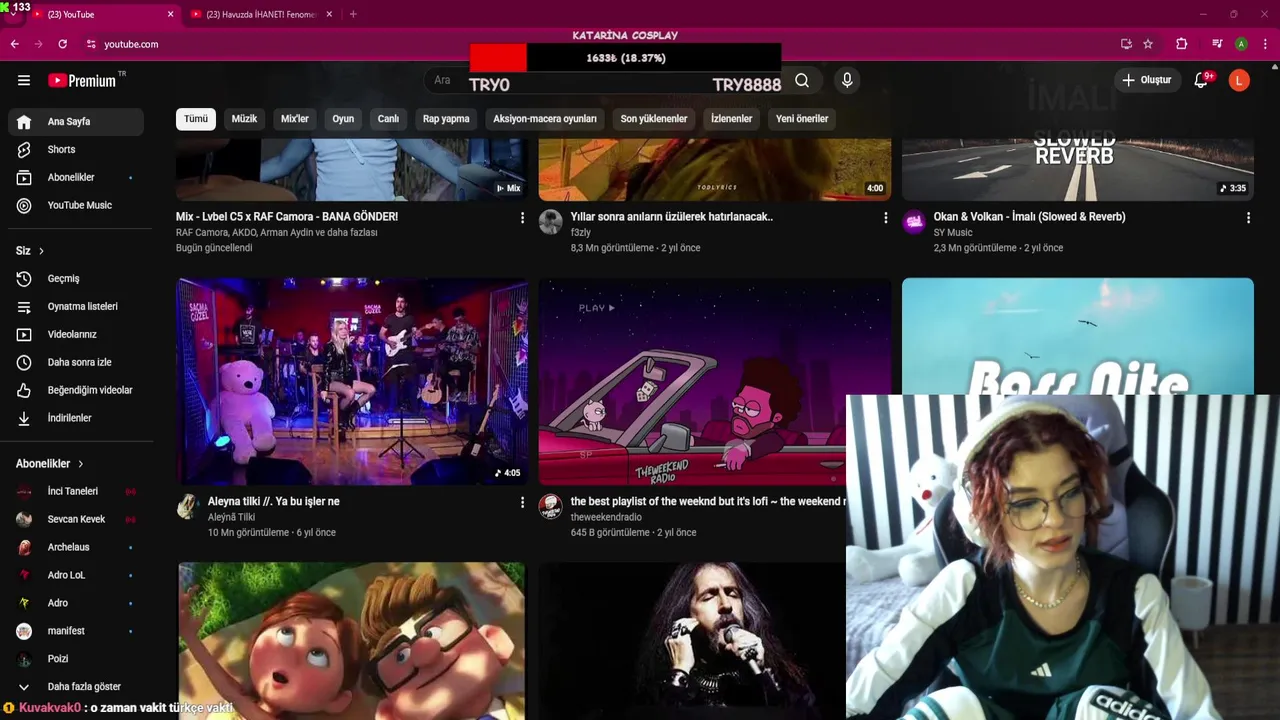Image resolution: width=1280 pixels, height=720 pixels.
Task: Click theweekendradio channel avatar
Action: [551, 507]
